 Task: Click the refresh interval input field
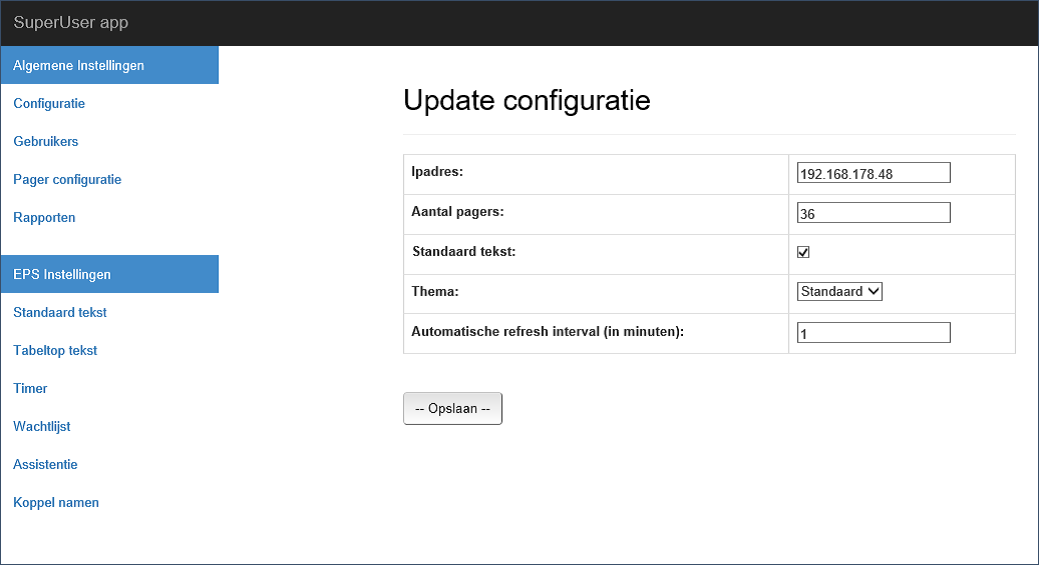[x=873, y=333]
